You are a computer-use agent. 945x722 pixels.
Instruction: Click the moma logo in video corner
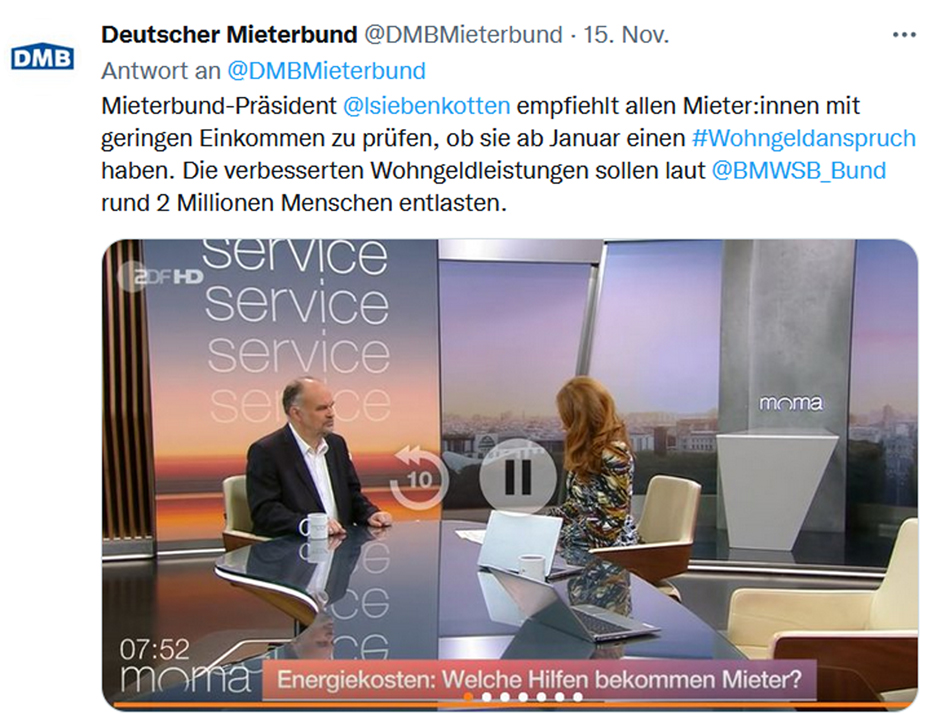coord(186,678)
